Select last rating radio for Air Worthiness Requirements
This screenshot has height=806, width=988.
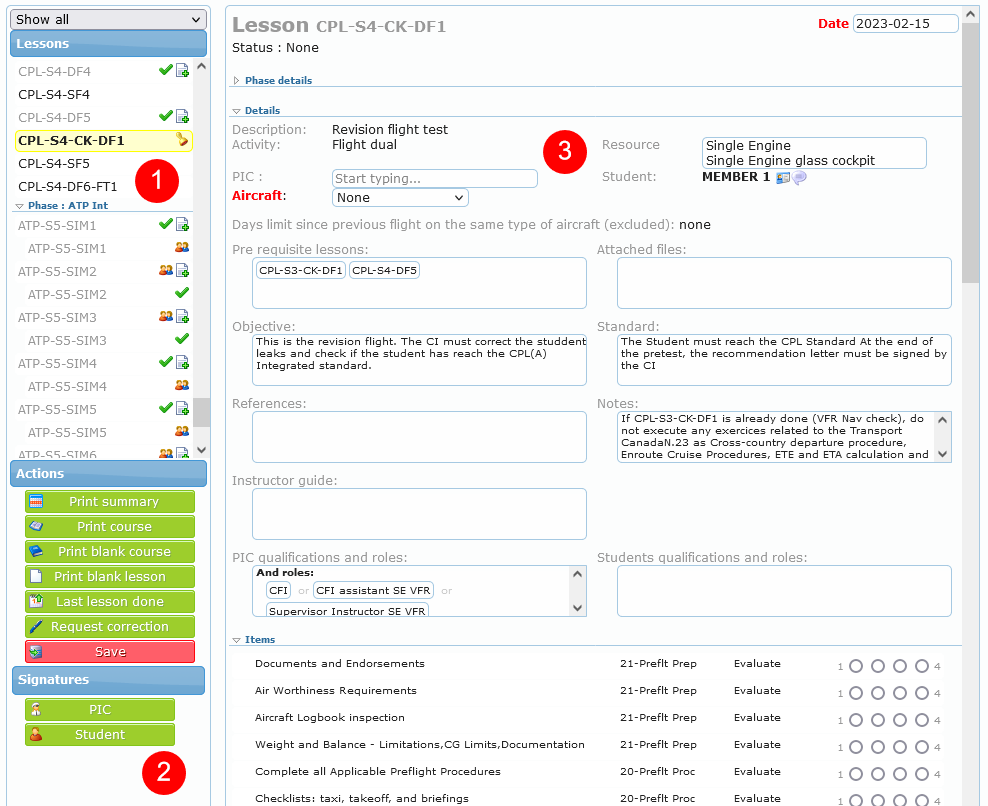pyautogui.click(x=922, y=693)
